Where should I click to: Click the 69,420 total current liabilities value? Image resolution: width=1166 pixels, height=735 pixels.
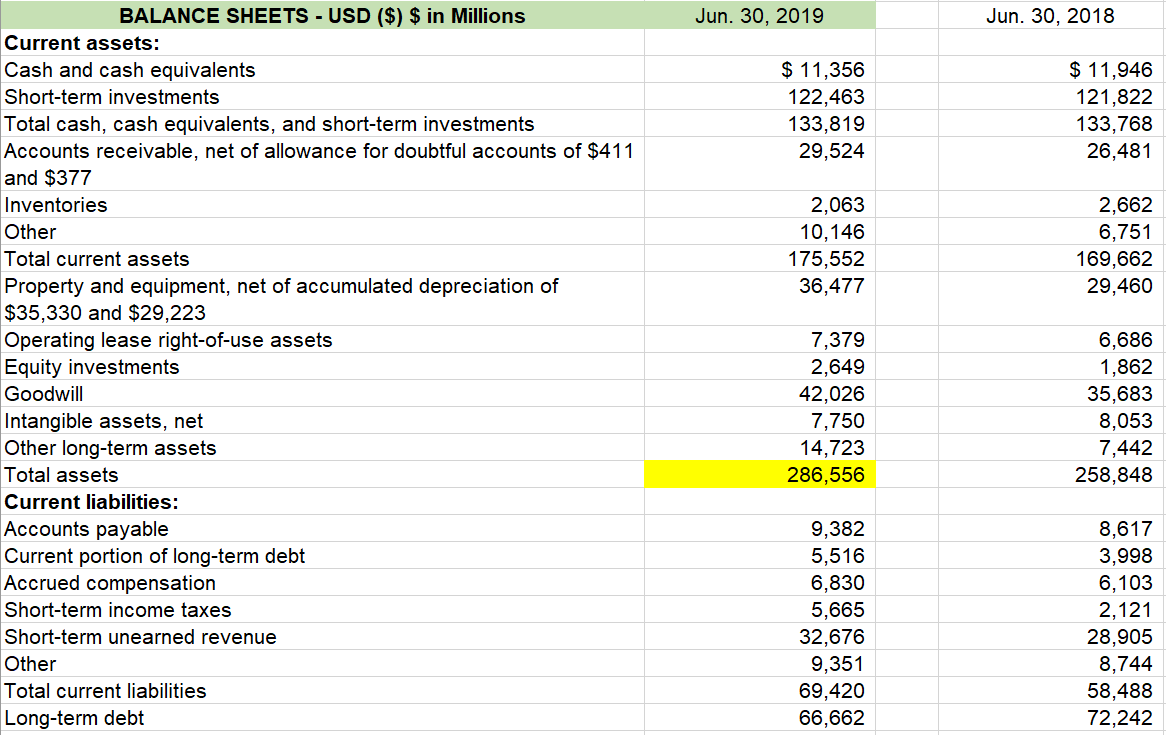click(x=832, y=690)
